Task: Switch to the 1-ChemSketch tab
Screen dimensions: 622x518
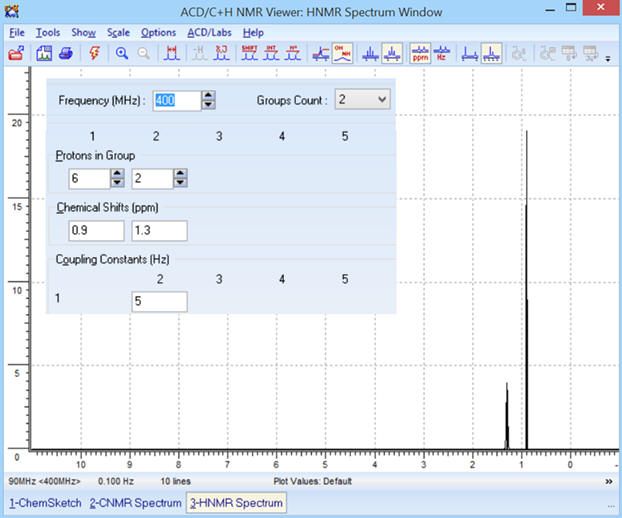Action: point(45,503)
